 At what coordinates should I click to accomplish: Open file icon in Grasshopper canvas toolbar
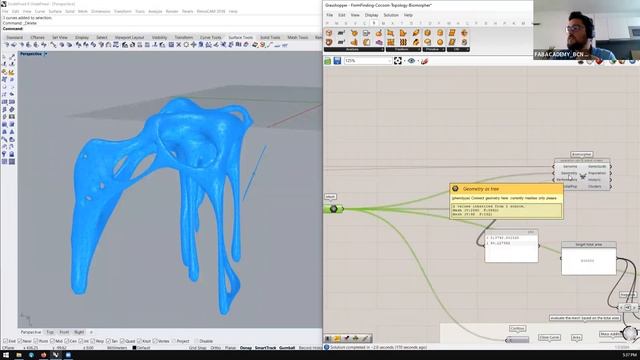[328, 61]
